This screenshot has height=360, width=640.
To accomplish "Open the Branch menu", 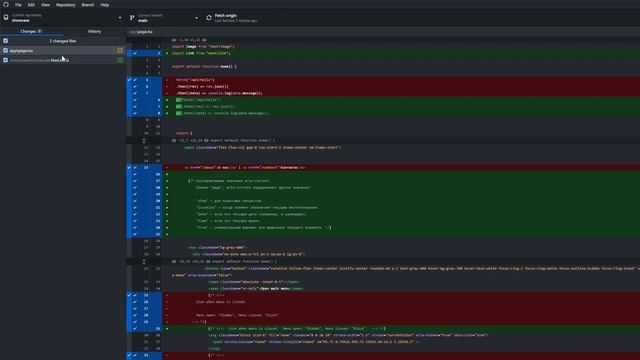I will [88, 5].
